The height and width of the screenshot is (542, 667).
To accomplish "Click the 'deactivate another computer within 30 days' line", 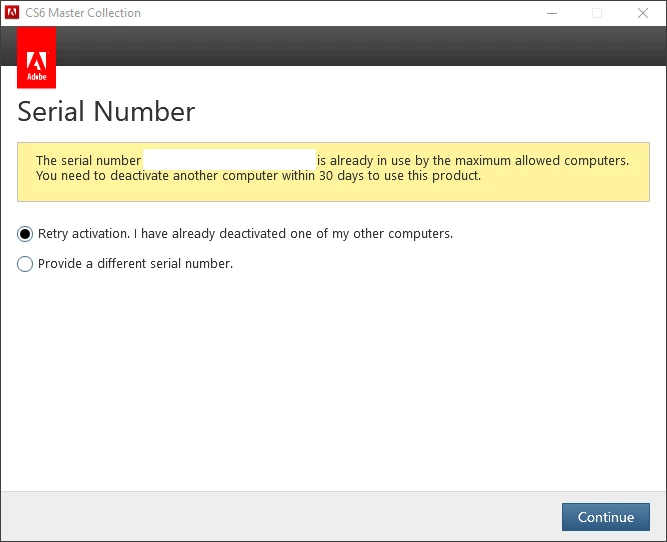I will pyautogui.click(x=259, y=176).
